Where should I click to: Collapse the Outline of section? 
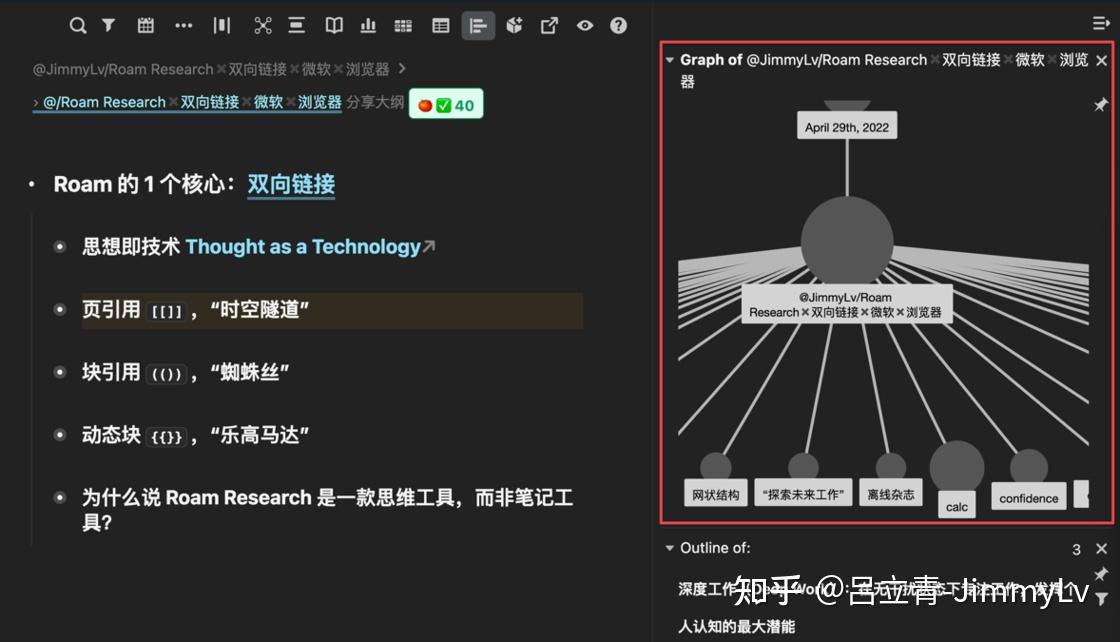[670, 547]
